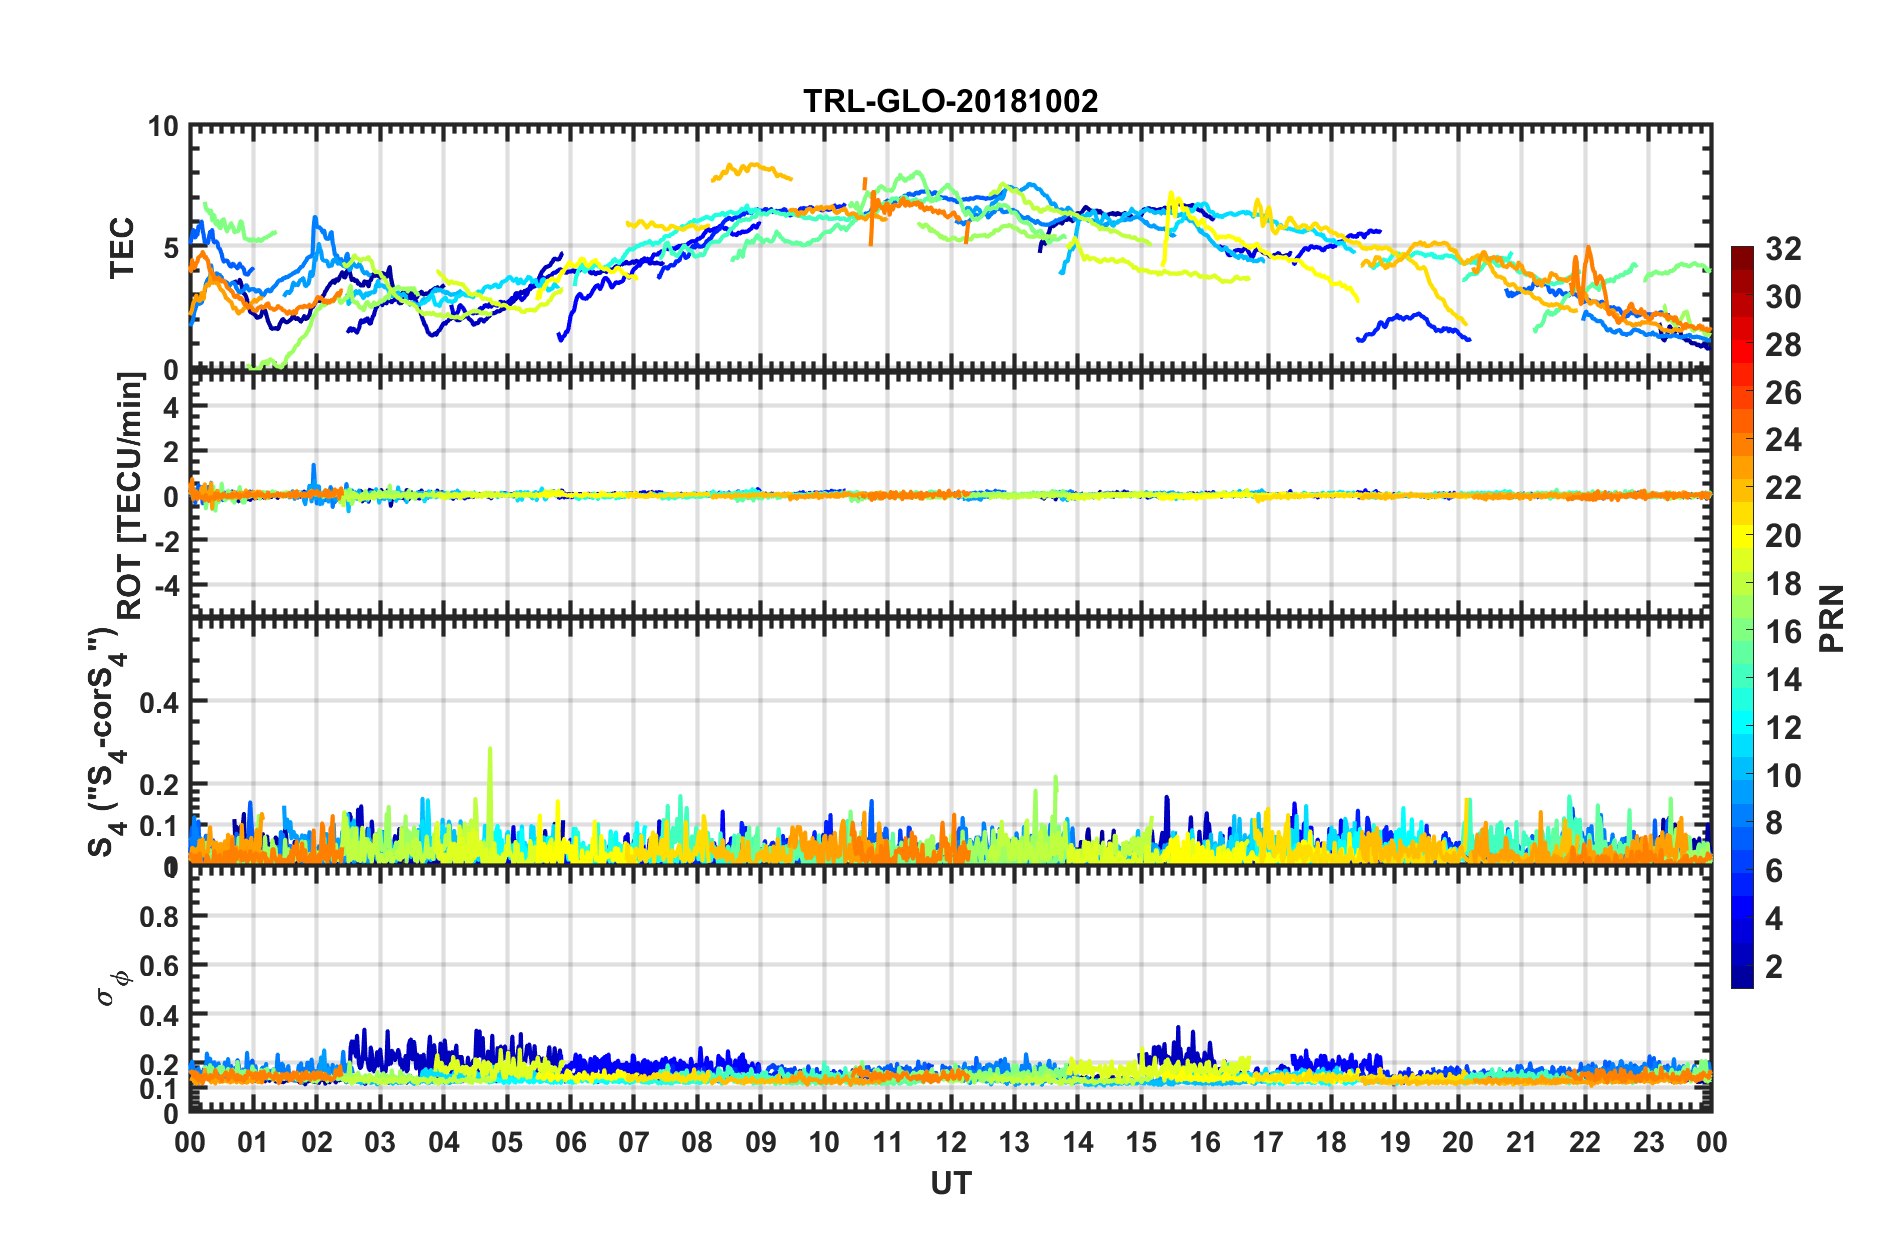Click ROT axis tick label -4
This screenshot has height=1236, width=1902.
click(166, 584)
